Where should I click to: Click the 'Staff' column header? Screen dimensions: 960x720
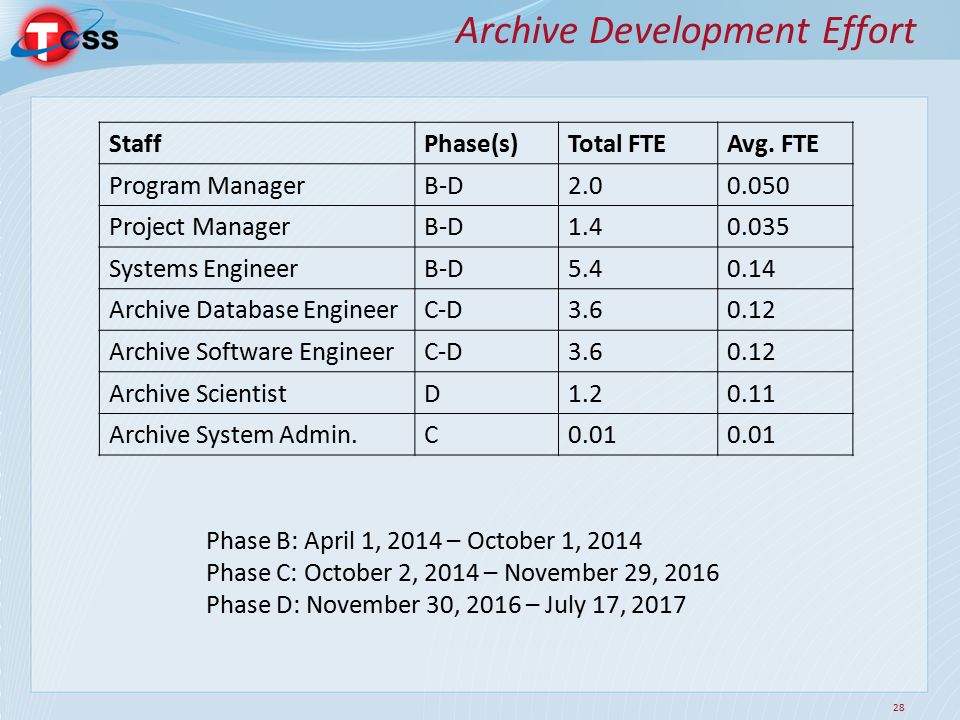pos(257,143)
